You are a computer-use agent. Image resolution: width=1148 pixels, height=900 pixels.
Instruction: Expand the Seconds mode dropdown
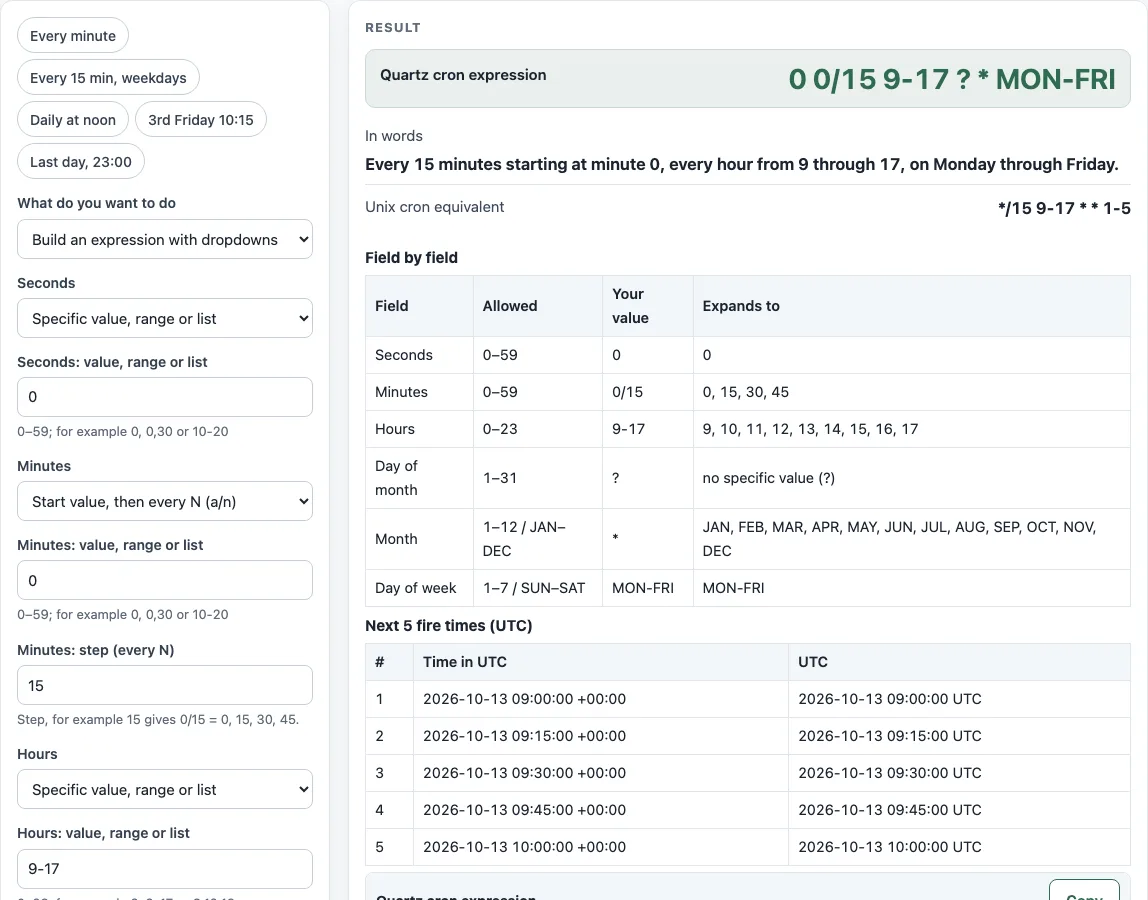(x=165, y=319)
